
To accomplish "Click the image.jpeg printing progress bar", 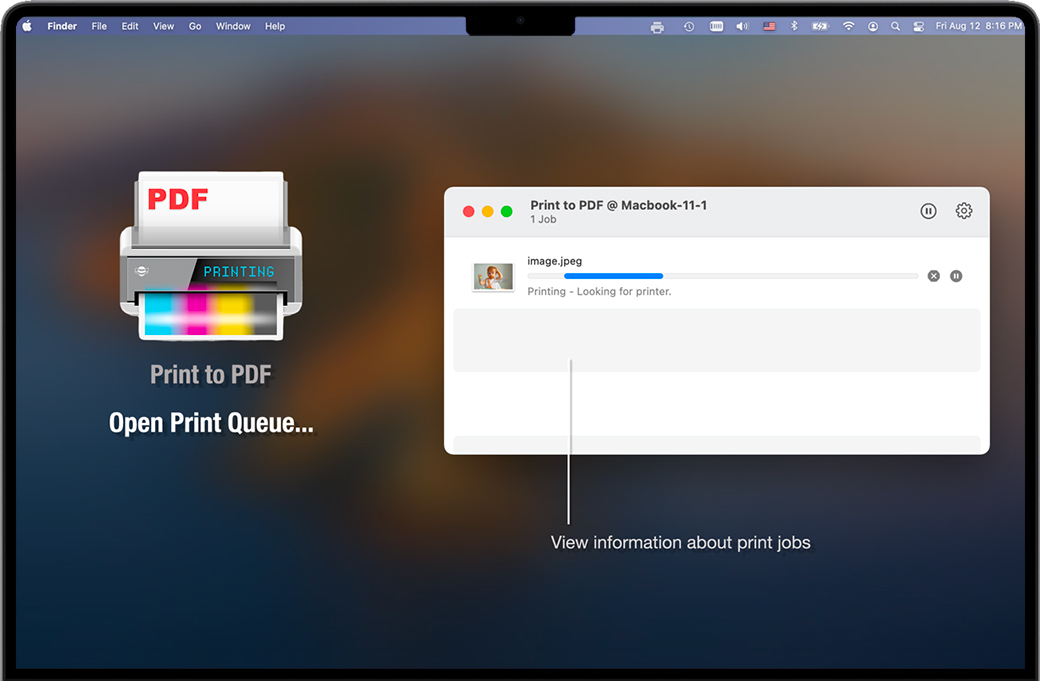I will click(x=722, y=276).
